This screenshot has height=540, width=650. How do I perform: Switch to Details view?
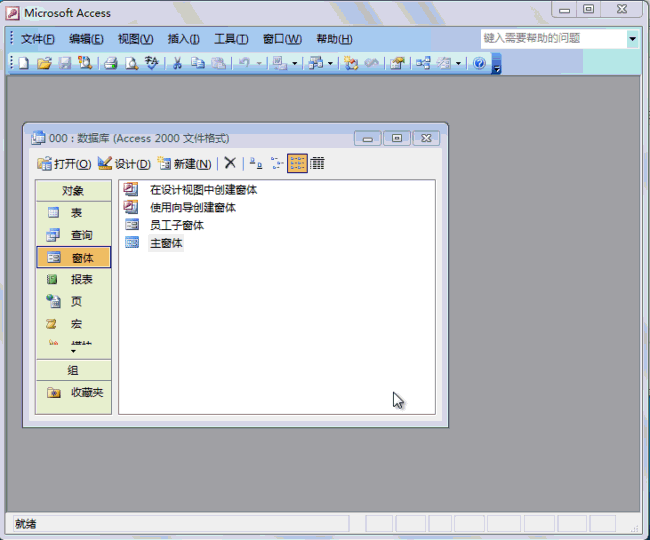[317, 163]
